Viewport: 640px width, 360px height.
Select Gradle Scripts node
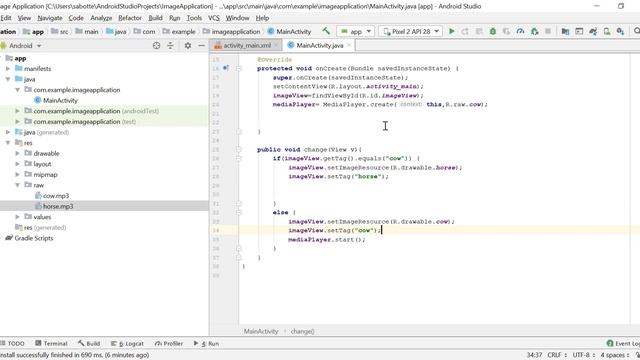coord(29,238)
